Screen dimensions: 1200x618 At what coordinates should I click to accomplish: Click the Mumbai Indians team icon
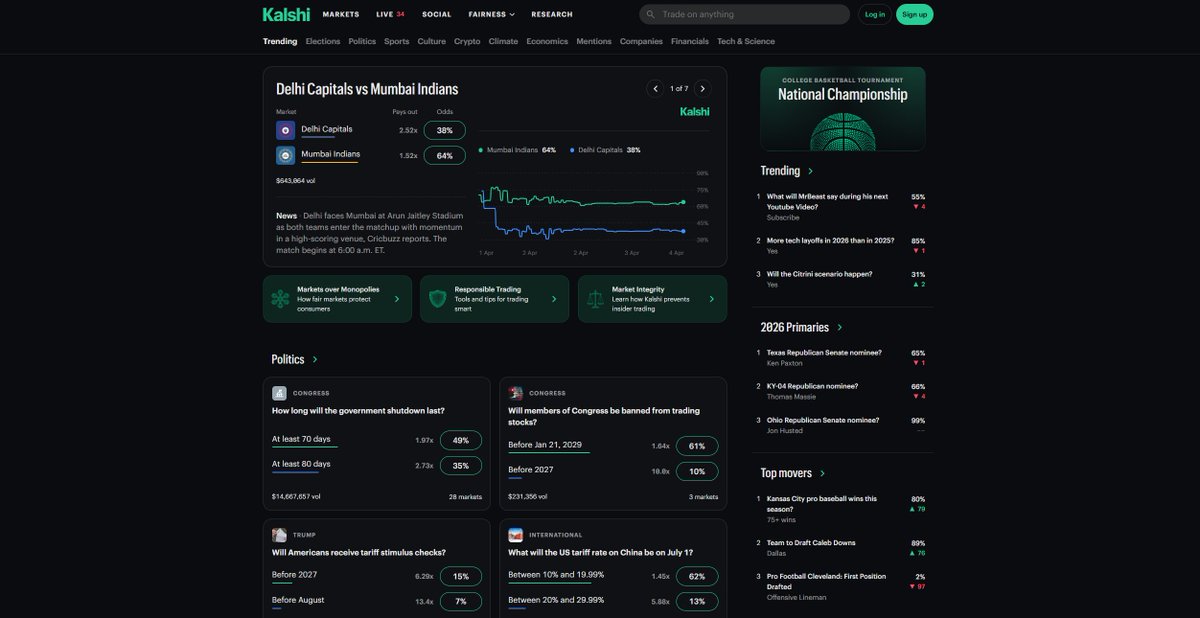pyautogui.click(x=286, y=155)
